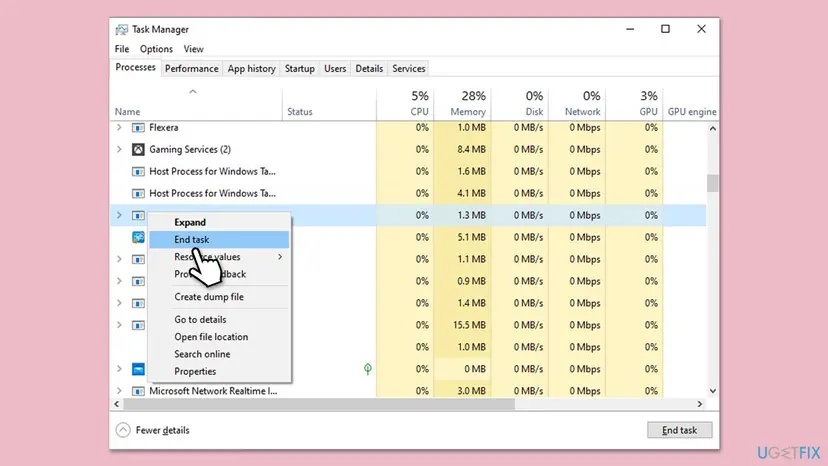Expand the process in the 15.5 MB row
The height and width of the screenshot is (466, 828).
[119, 325]
